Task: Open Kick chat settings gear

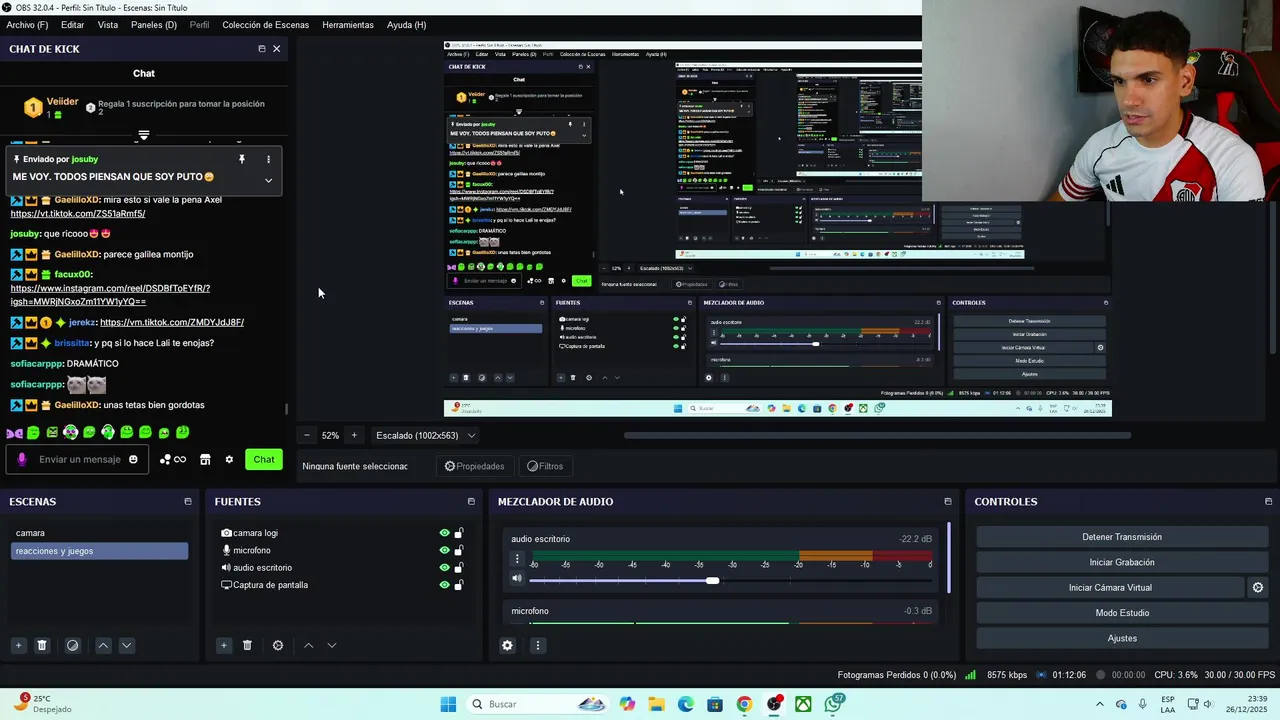Action: 229,460
